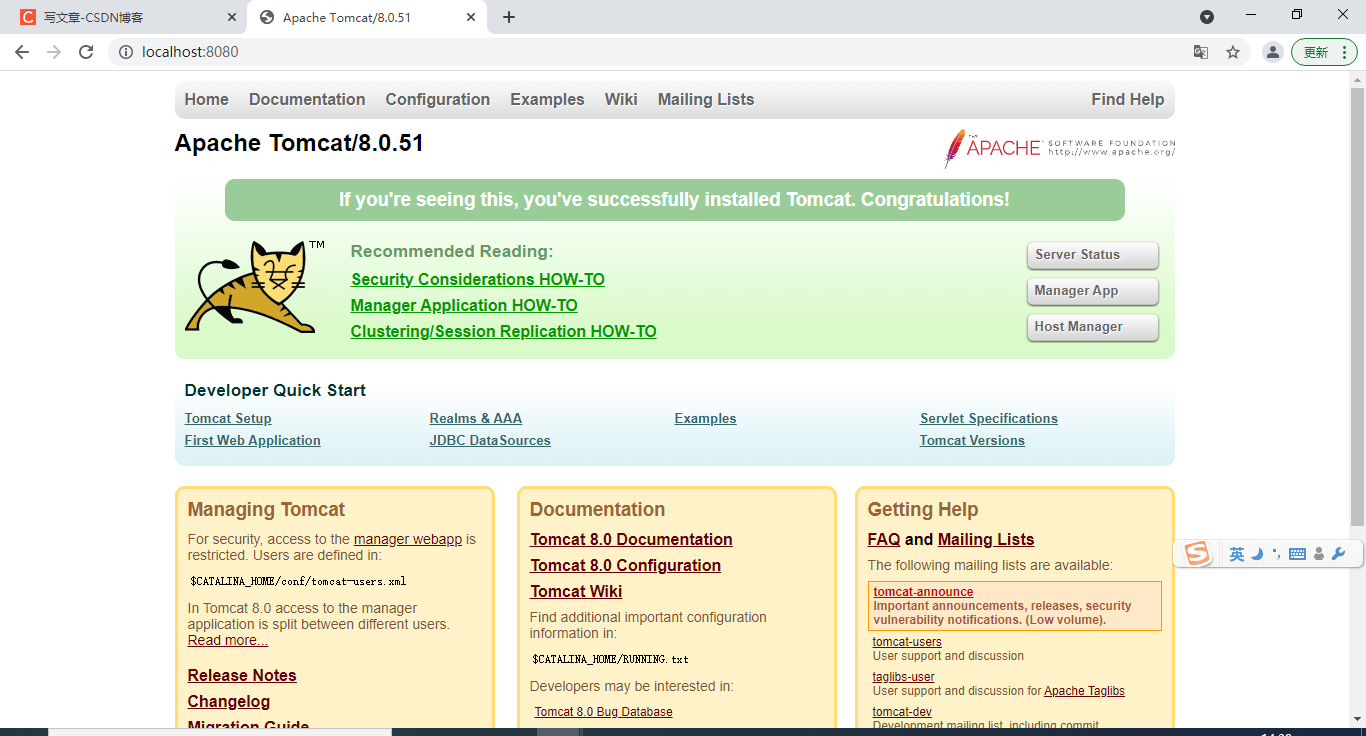The height and width of the screenshot is (736, 1366).
Task: Open Configuration in Tomcat navigation bar
Action: (437, 99)
